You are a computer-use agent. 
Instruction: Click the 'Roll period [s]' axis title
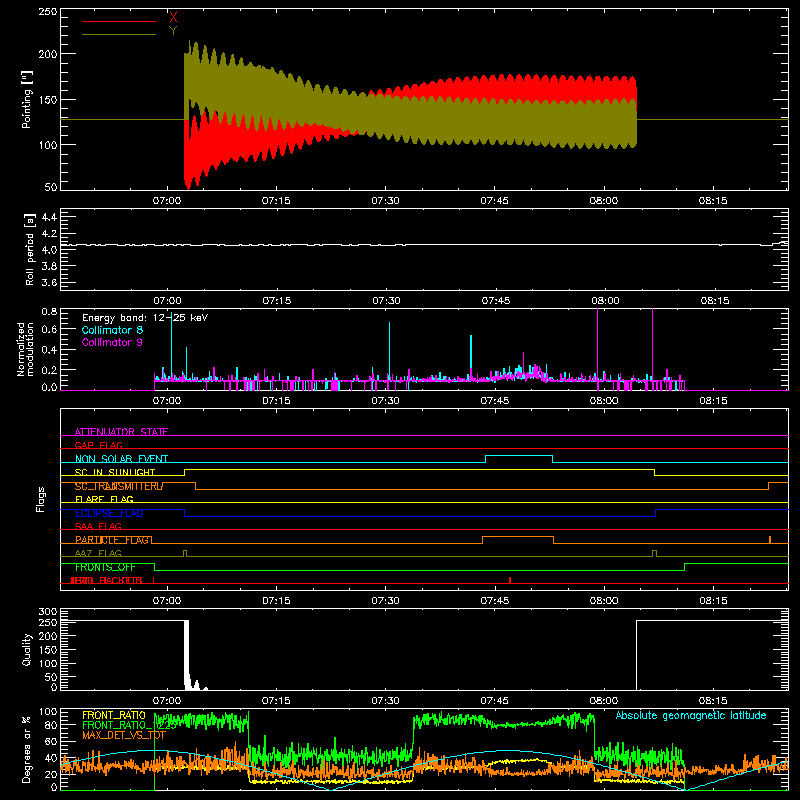[30, 249]
